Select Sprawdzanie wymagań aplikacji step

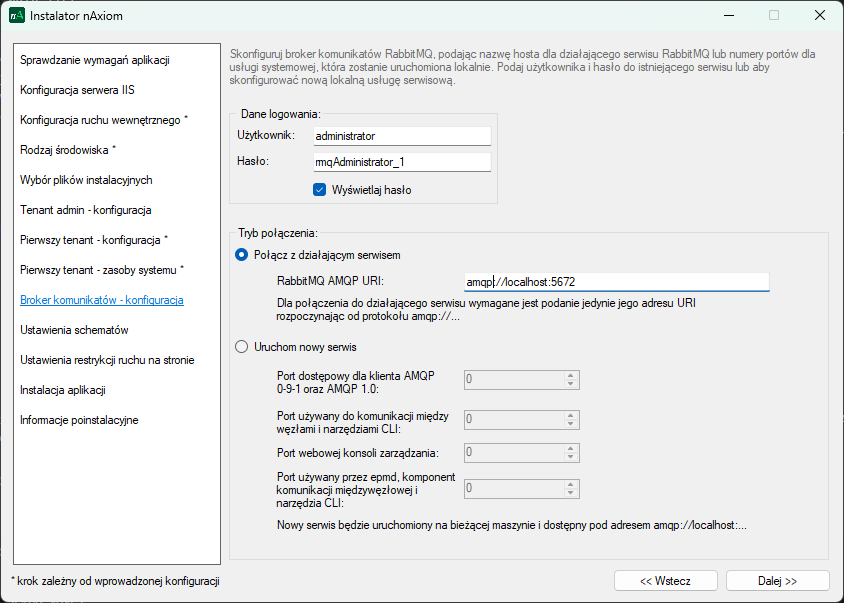click(x=95, y=60)
